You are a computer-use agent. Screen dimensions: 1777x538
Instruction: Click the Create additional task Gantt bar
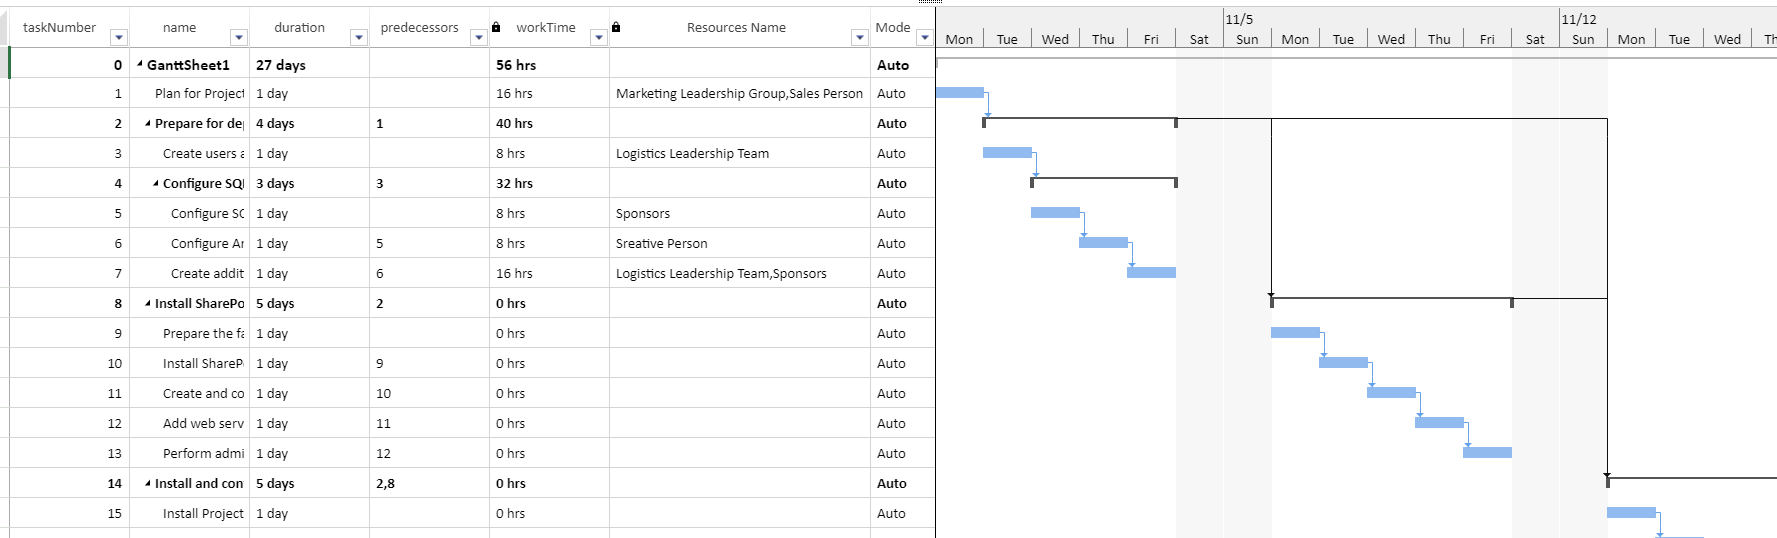(x=1151, y=273)
